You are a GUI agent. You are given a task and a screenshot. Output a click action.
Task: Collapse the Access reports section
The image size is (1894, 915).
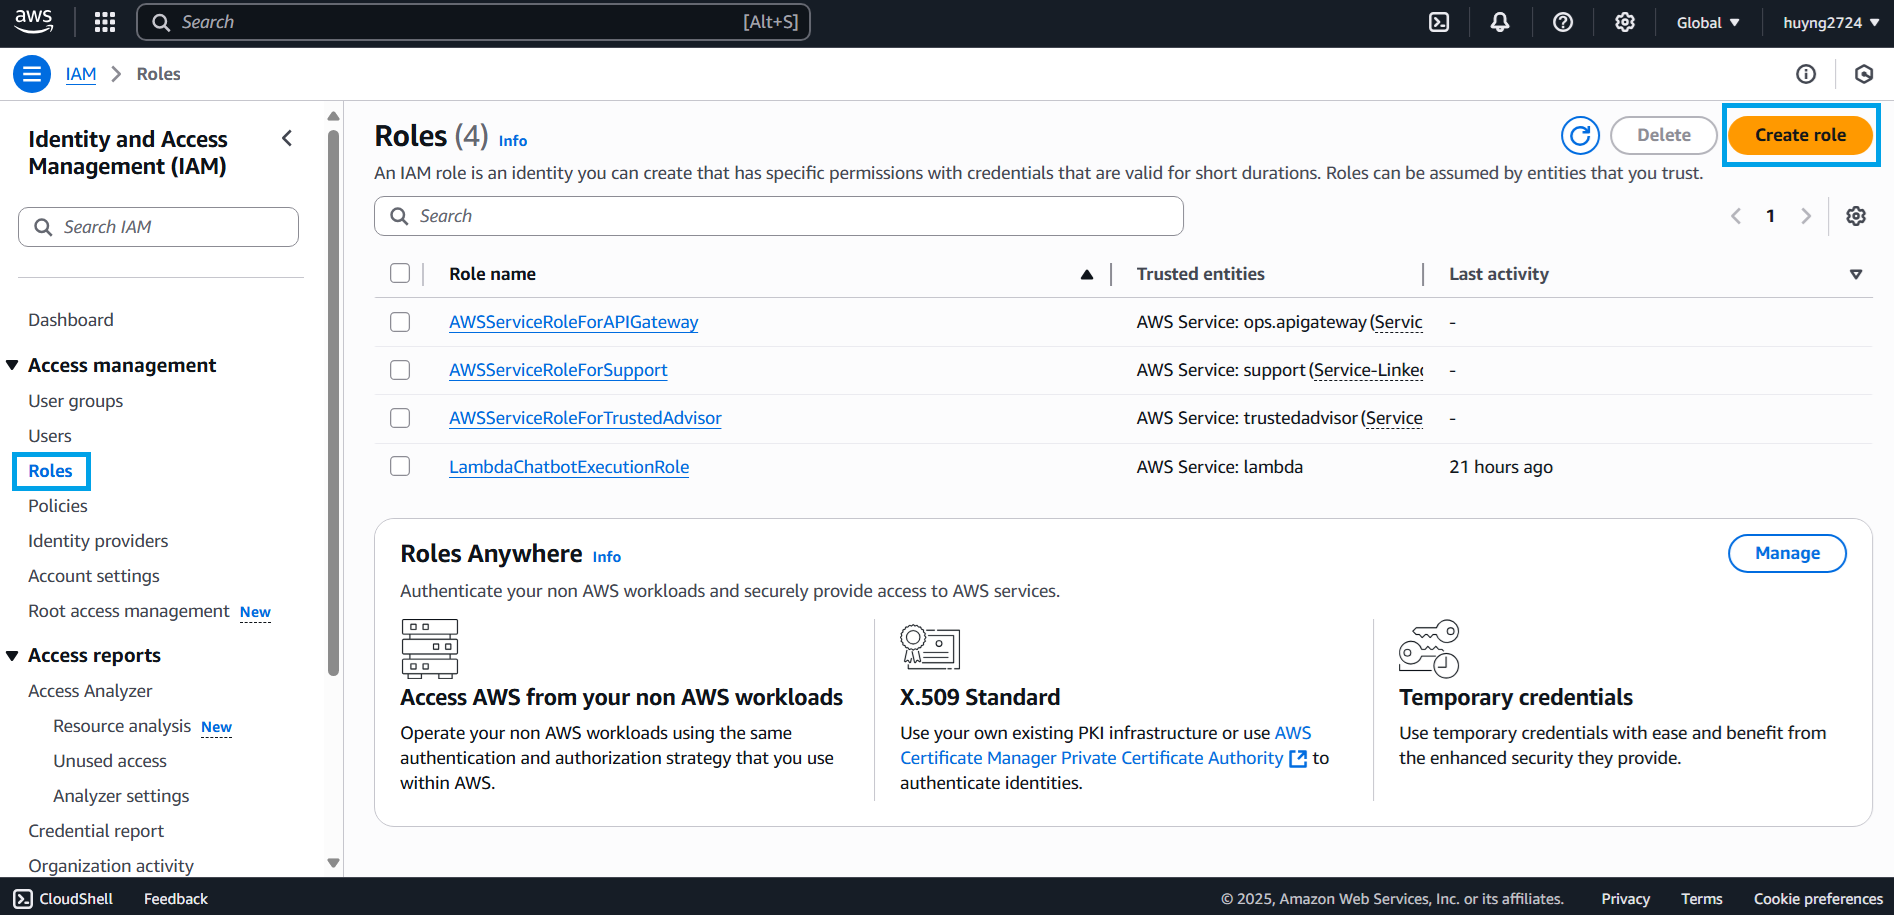pyautogui.click(x=12, y=655)
